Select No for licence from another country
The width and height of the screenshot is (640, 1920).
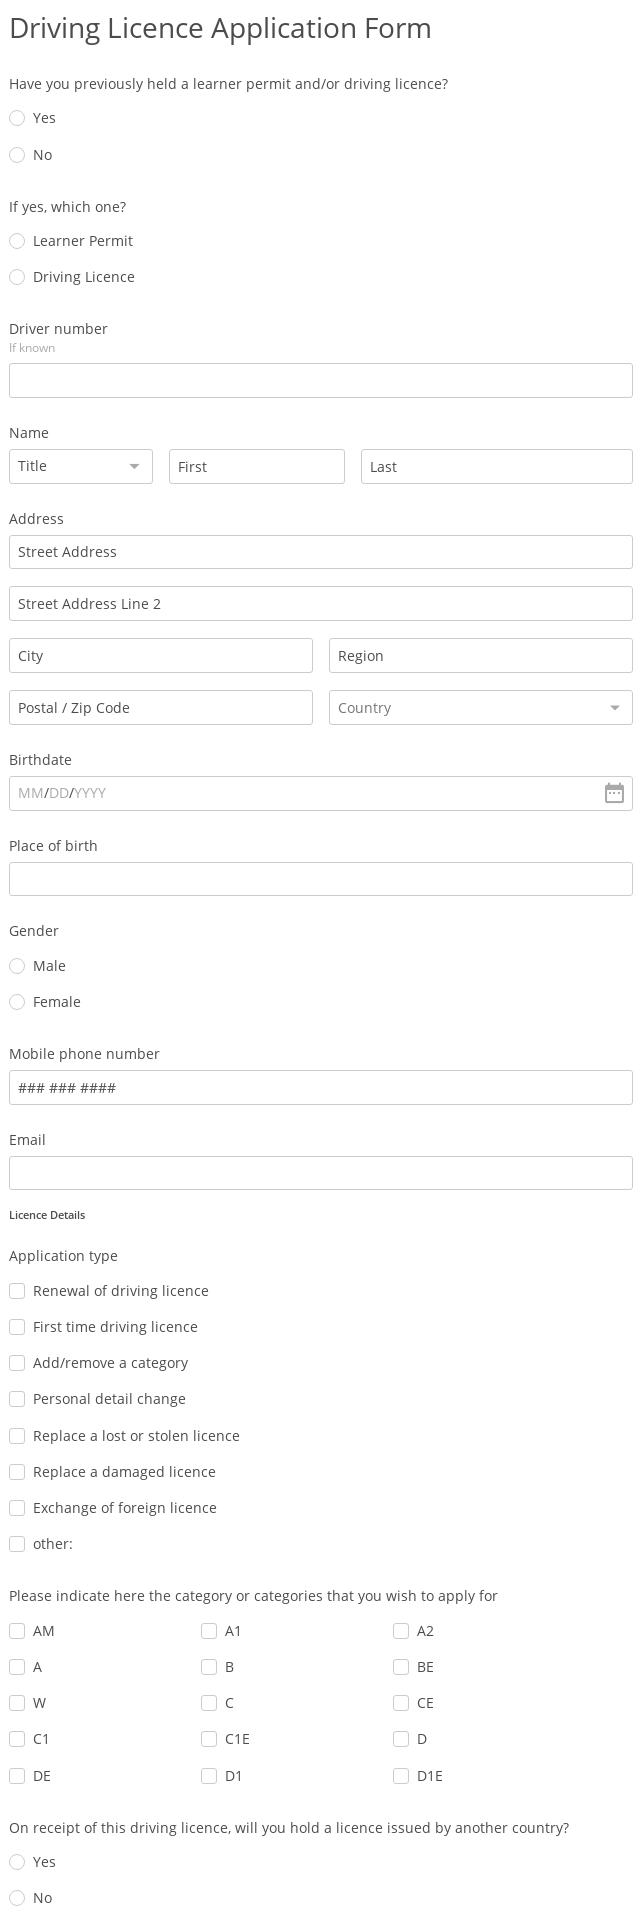(17, 1898)
